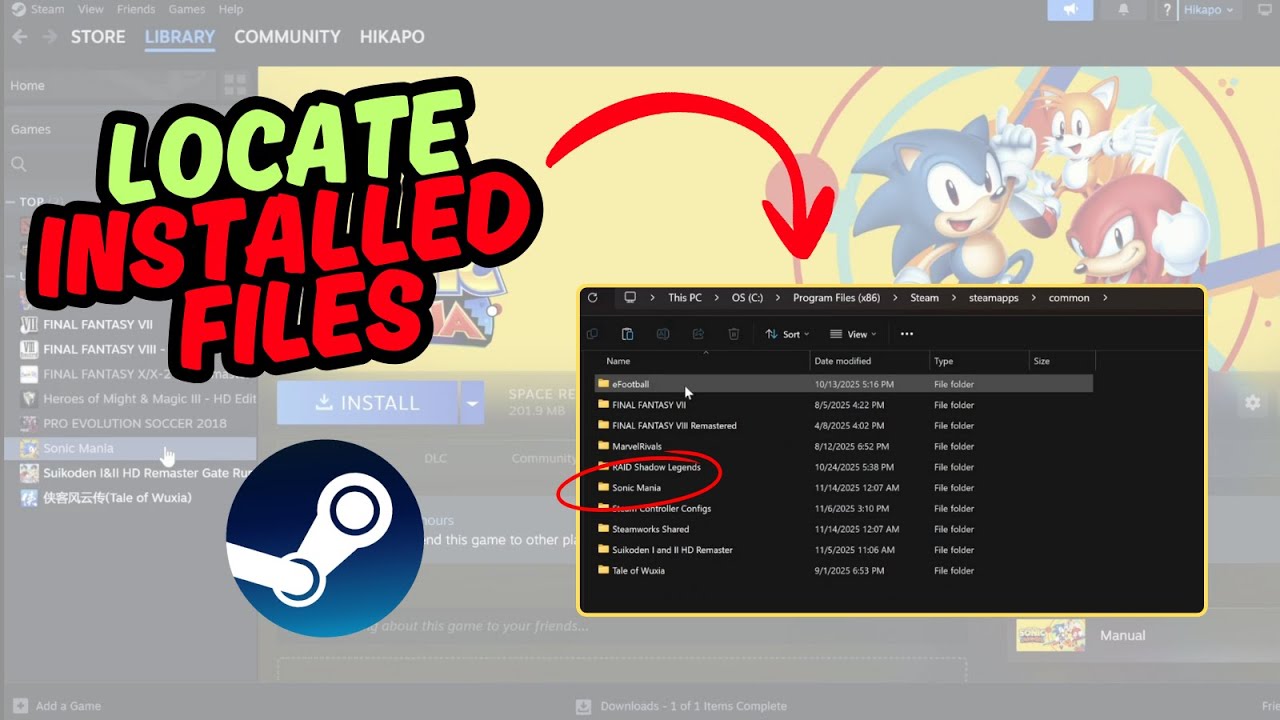Go forward with Steam's right arrow
This screenshot has width=1280, height=720.
(x=48, y=37)
